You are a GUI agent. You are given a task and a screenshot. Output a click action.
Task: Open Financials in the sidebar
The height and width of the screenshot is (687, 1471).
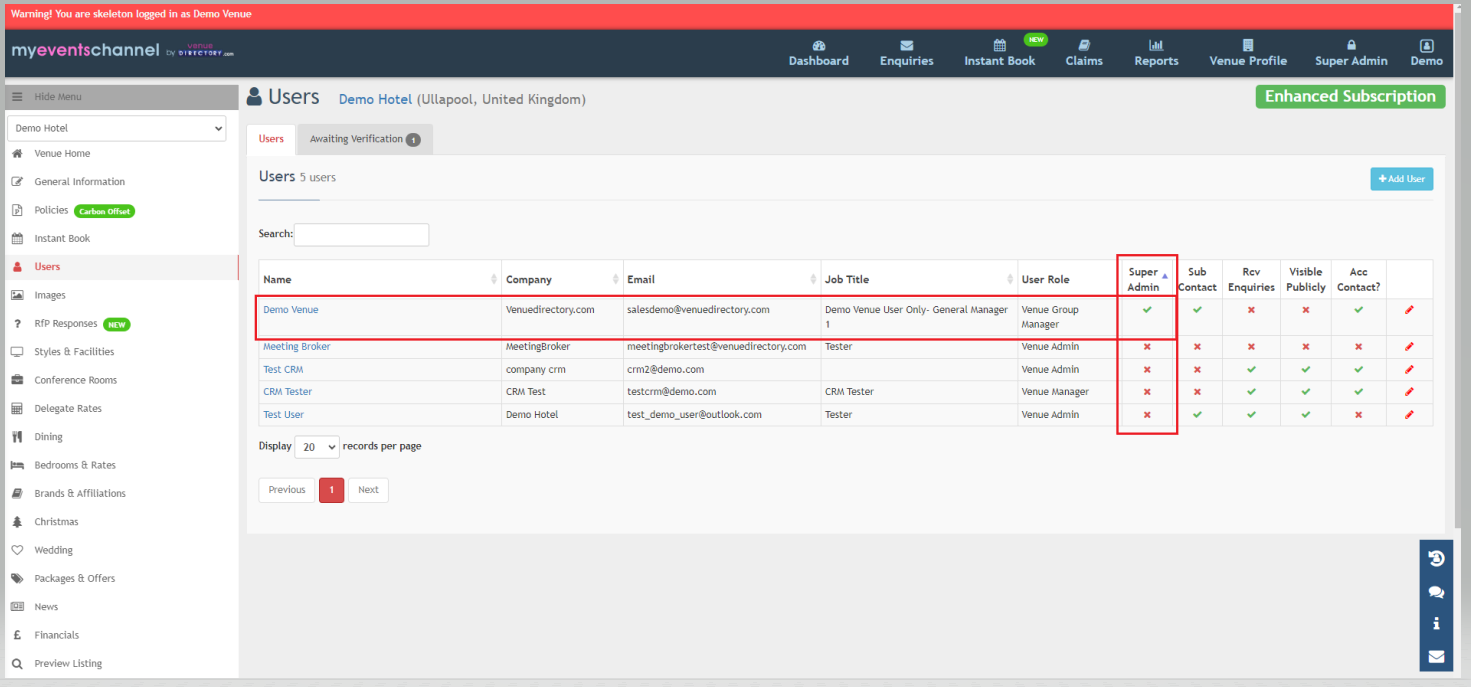tap(56, 635)
